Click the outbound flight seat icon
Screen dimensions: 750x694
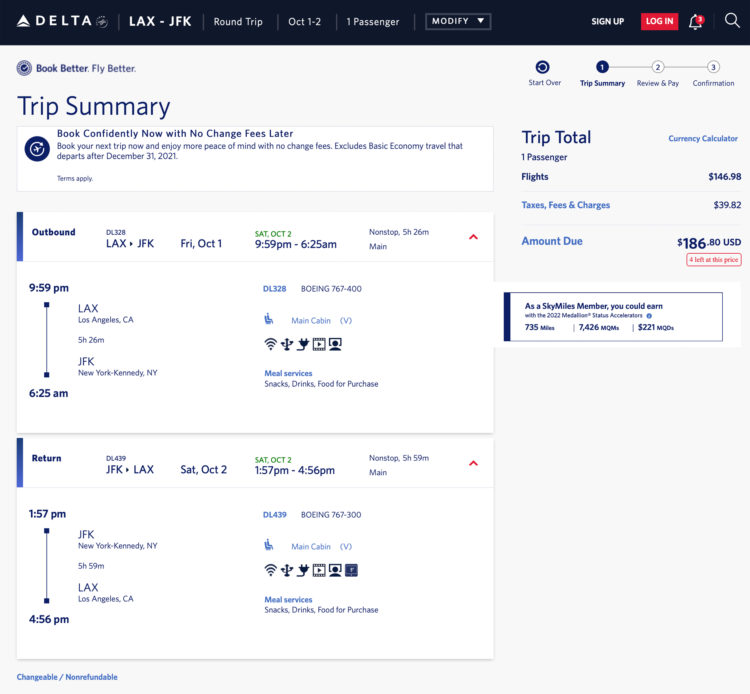pos(269,319)
